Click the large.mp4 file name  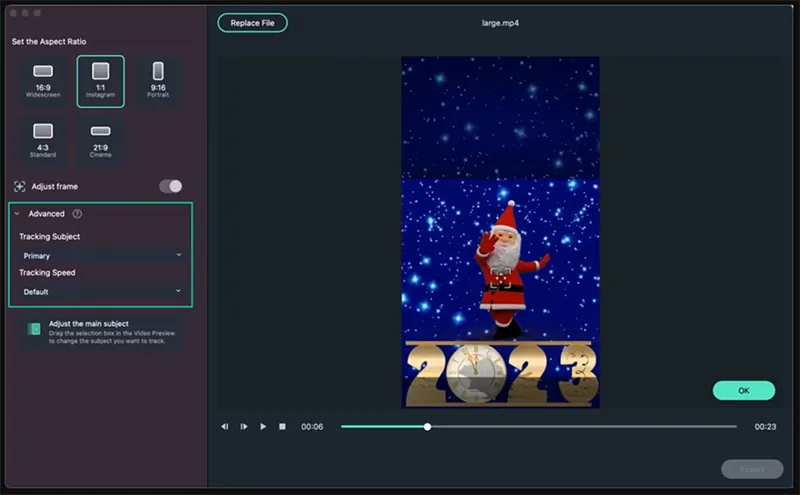pyautogui.click(x=500, y=23)
